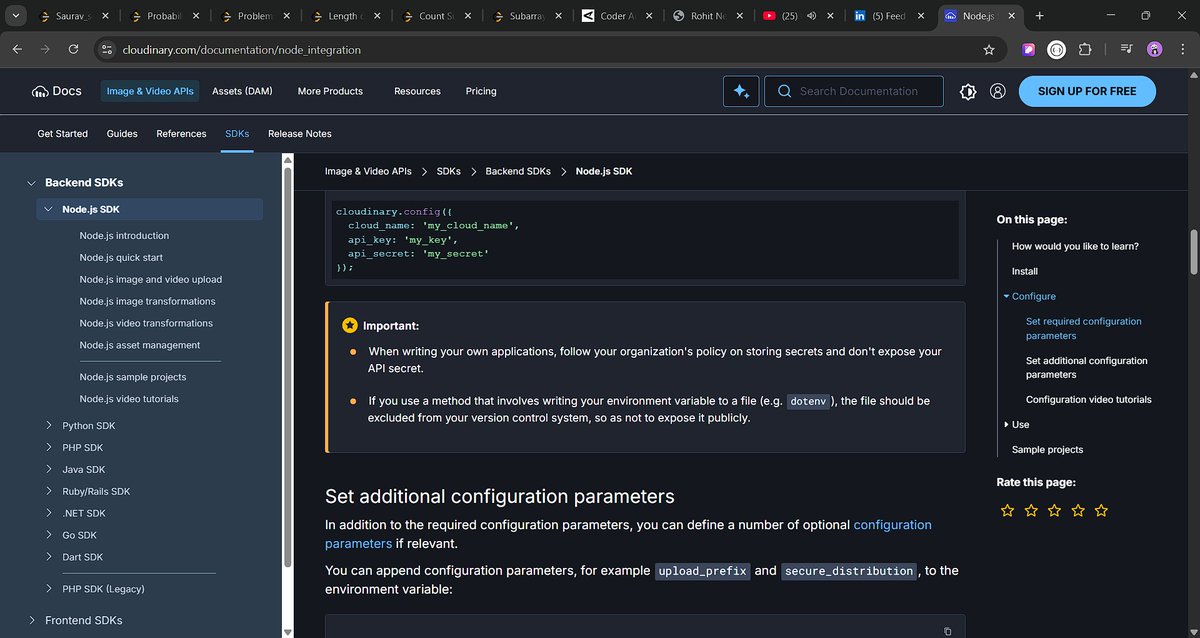
Task: Jump to Configuration video tutorials
Action: [1089, 399]
